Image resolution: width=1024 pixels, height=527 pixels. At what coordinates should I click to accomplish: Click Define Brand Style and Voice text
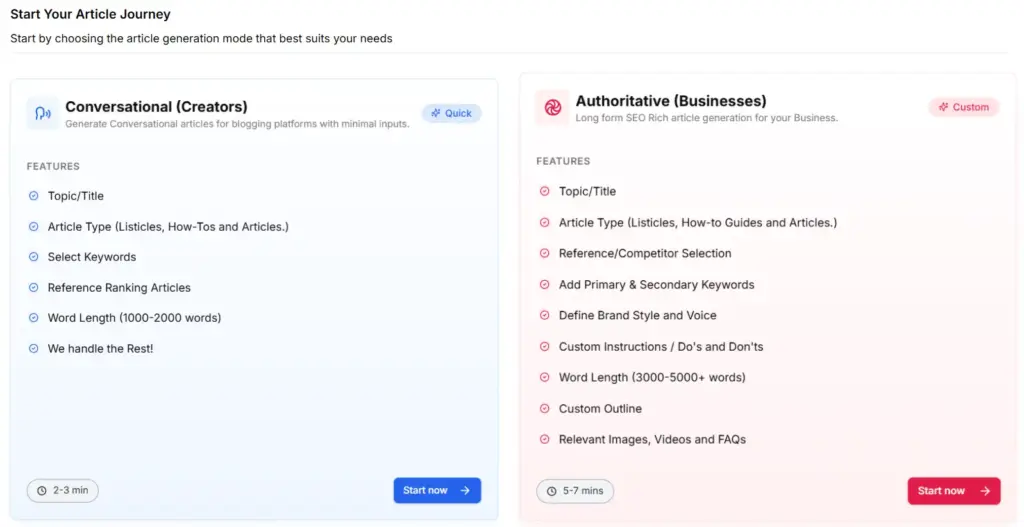click(637, 315)
